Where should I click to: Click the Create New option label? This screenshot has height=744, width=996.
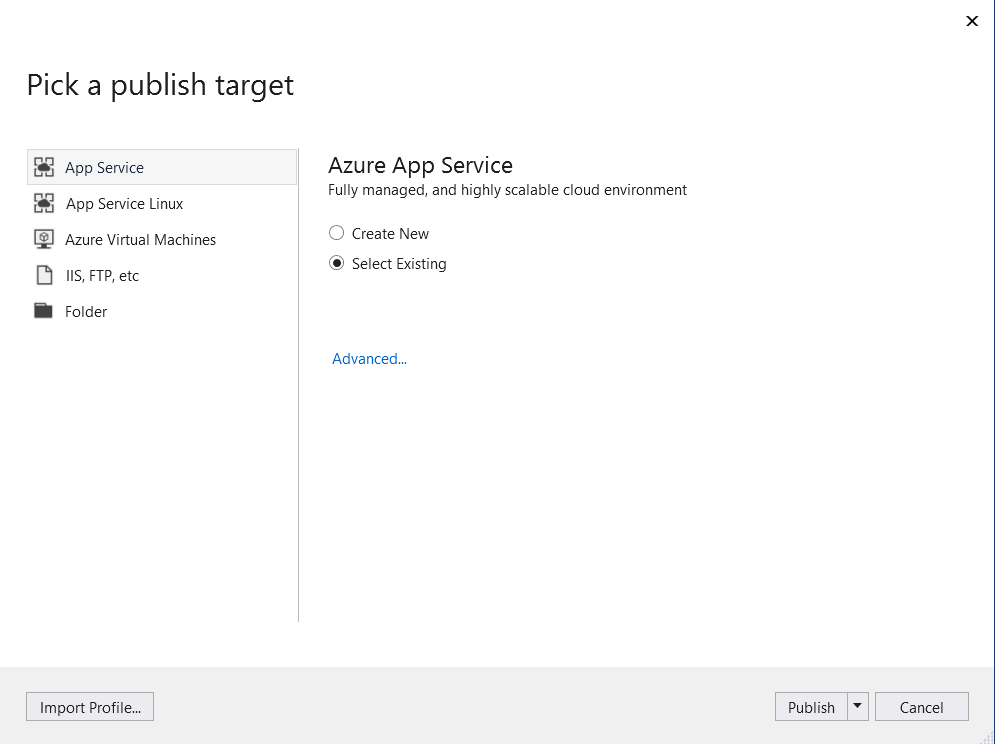[390, 234]
